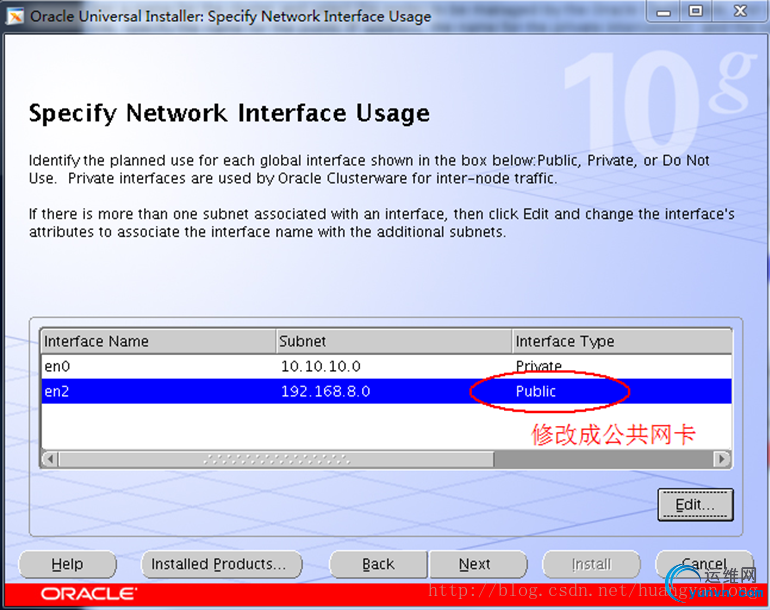Screen dimensions: 770x610
Task: Select the en2 interface row
Action: coord(386,391)
